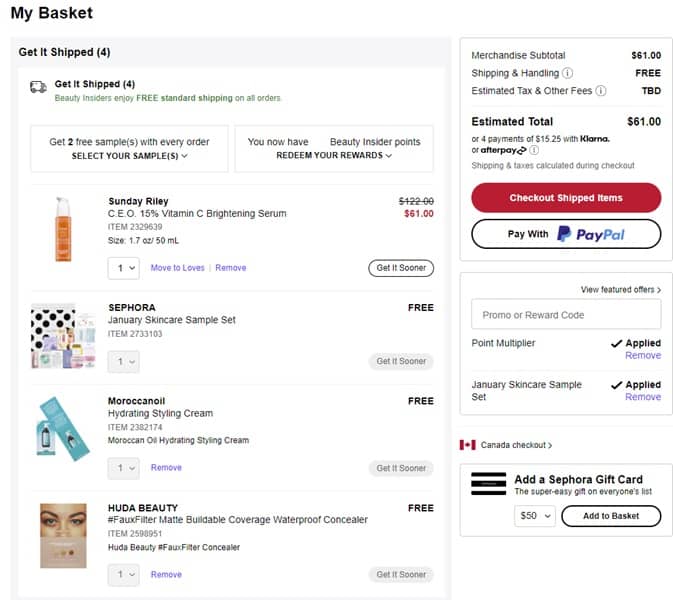The image size is (673, 600).
Task: Open the Huda Beauty concealer thumbnail
Action: click(x=64, y=536)
